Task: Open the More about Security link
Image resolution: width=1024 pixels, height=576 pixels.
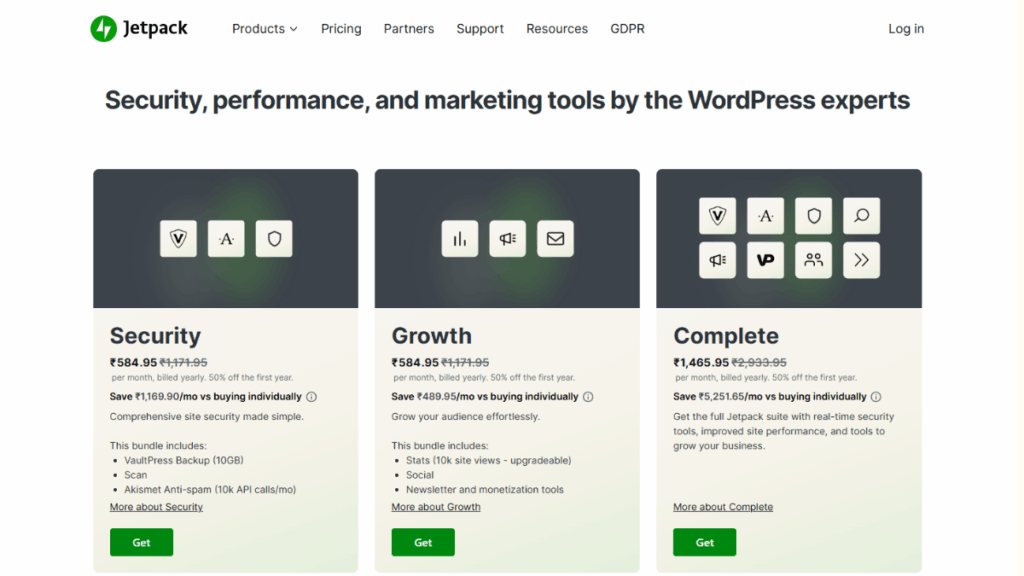Action: pyautogui.click(x=156, y=507)
